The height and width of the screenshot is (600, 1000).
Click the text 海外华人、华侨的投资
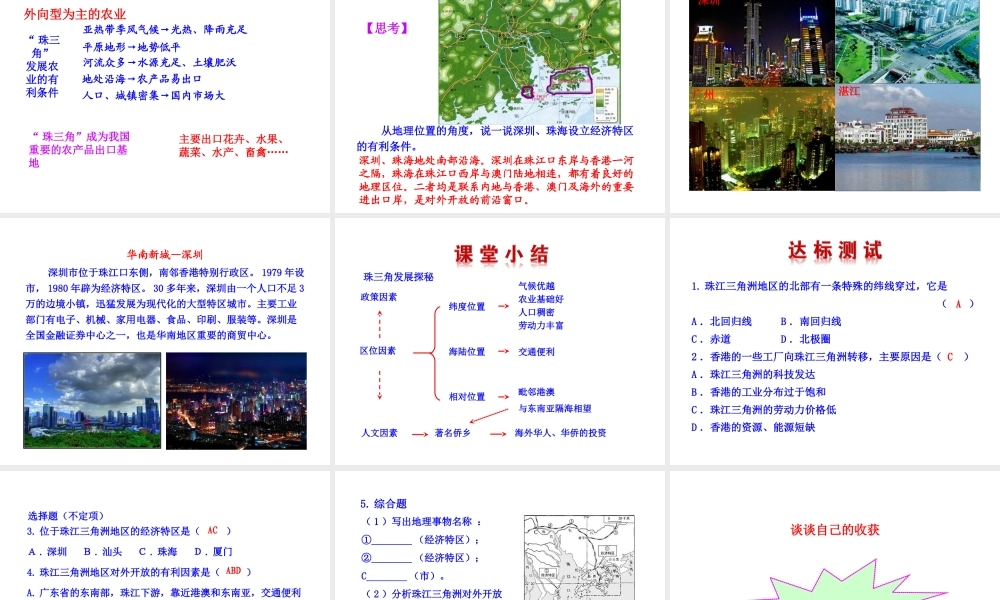(x=561, y=433)
